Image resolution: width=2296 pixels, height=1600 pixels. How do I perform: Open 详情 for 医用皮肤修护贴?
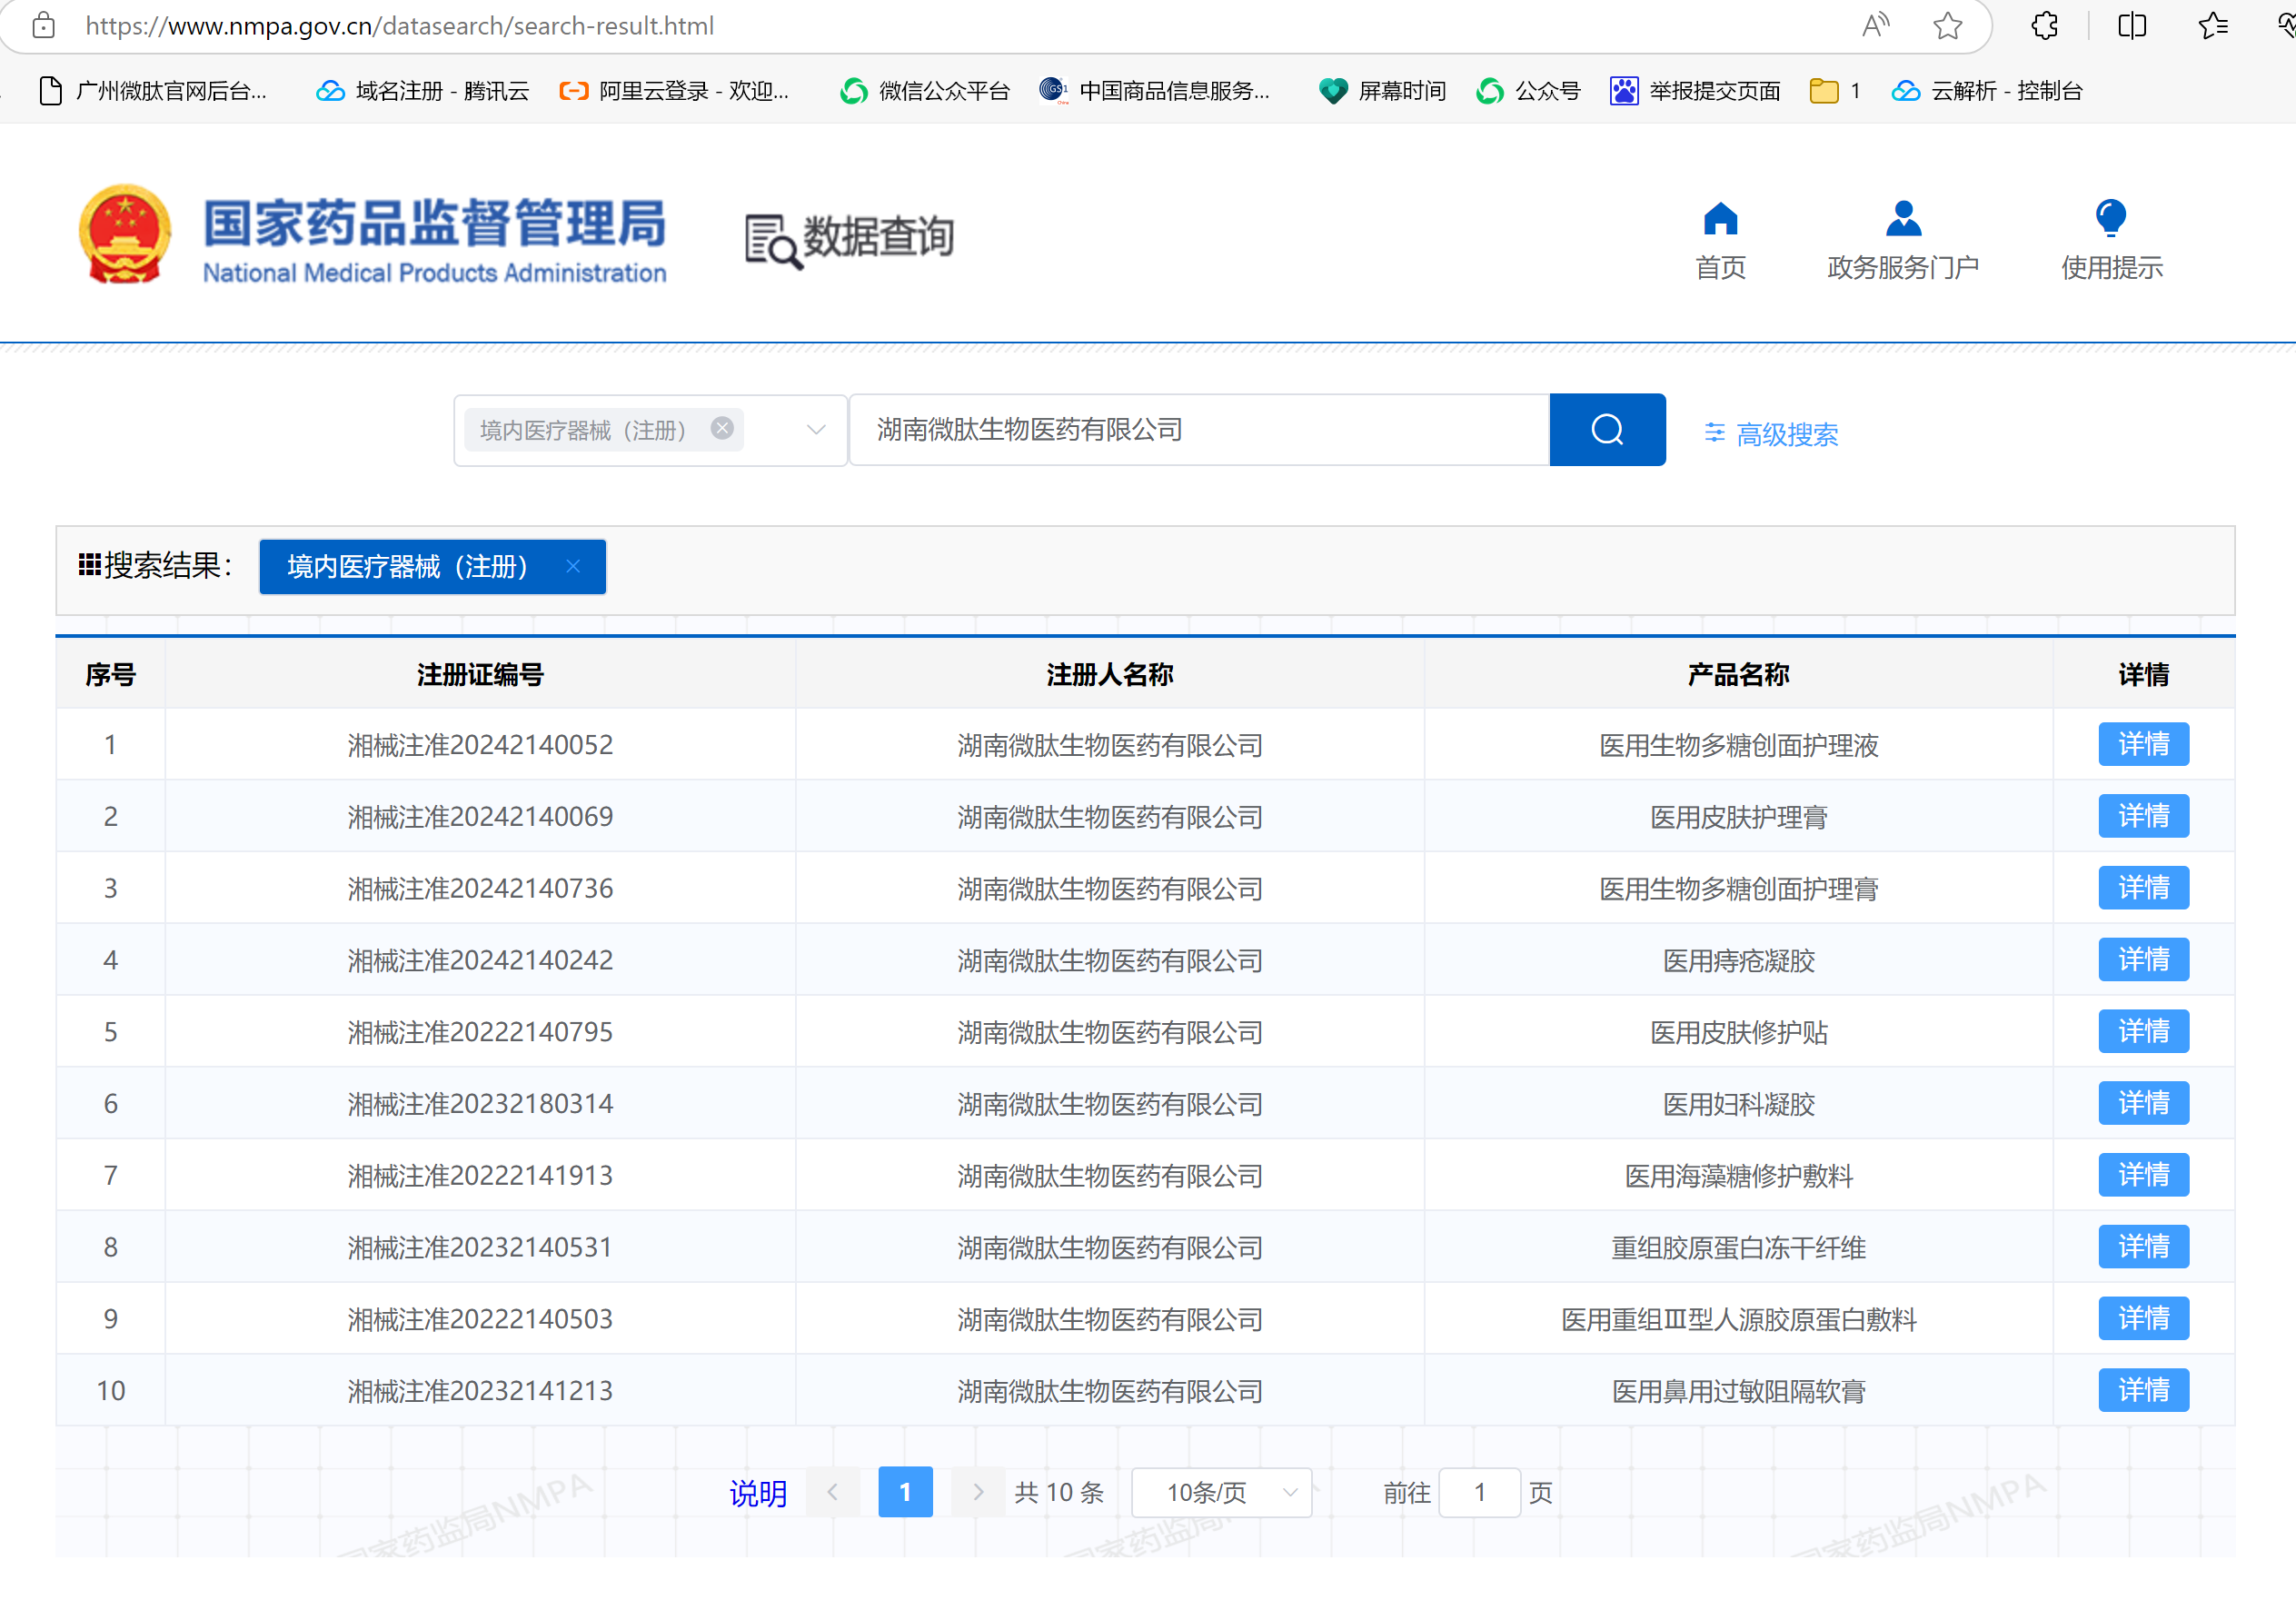point(2143,1031)
